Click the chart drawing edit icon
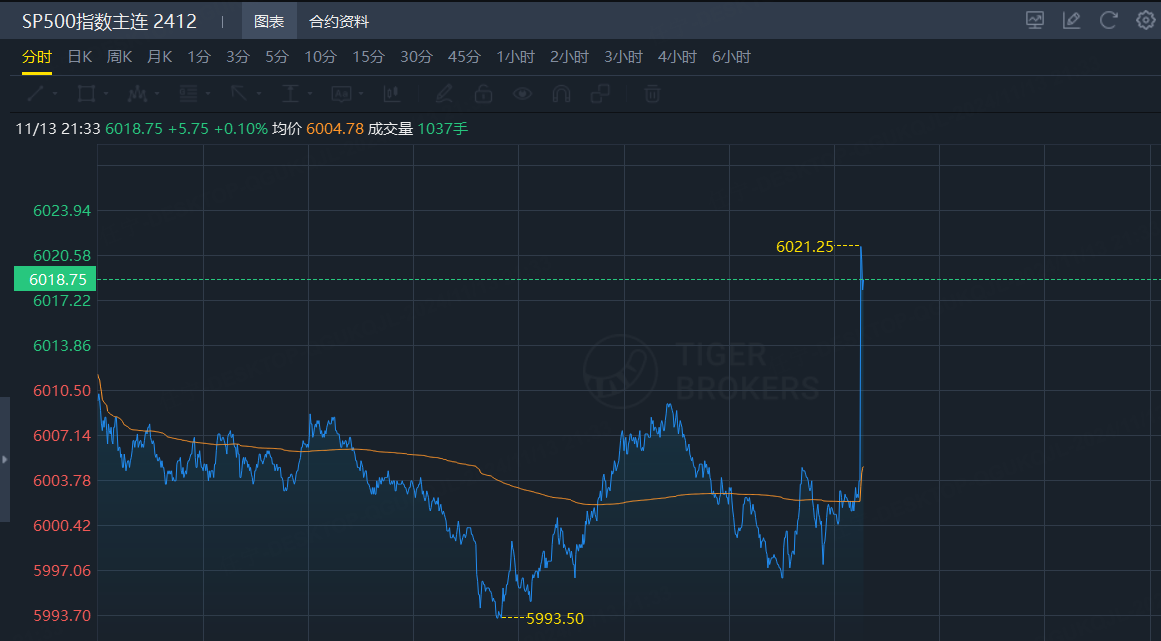Image resolution: width=1161 pixels, height=641 pixels. (1071, 20)
